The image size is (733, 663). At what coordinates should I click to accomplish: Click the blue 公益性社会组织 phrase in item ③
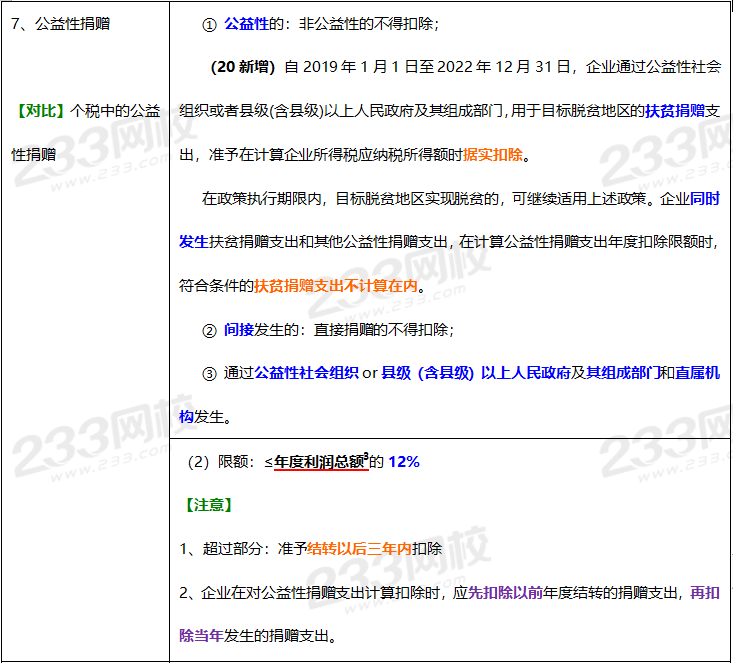pyautogui.click(x=306, y=373)
